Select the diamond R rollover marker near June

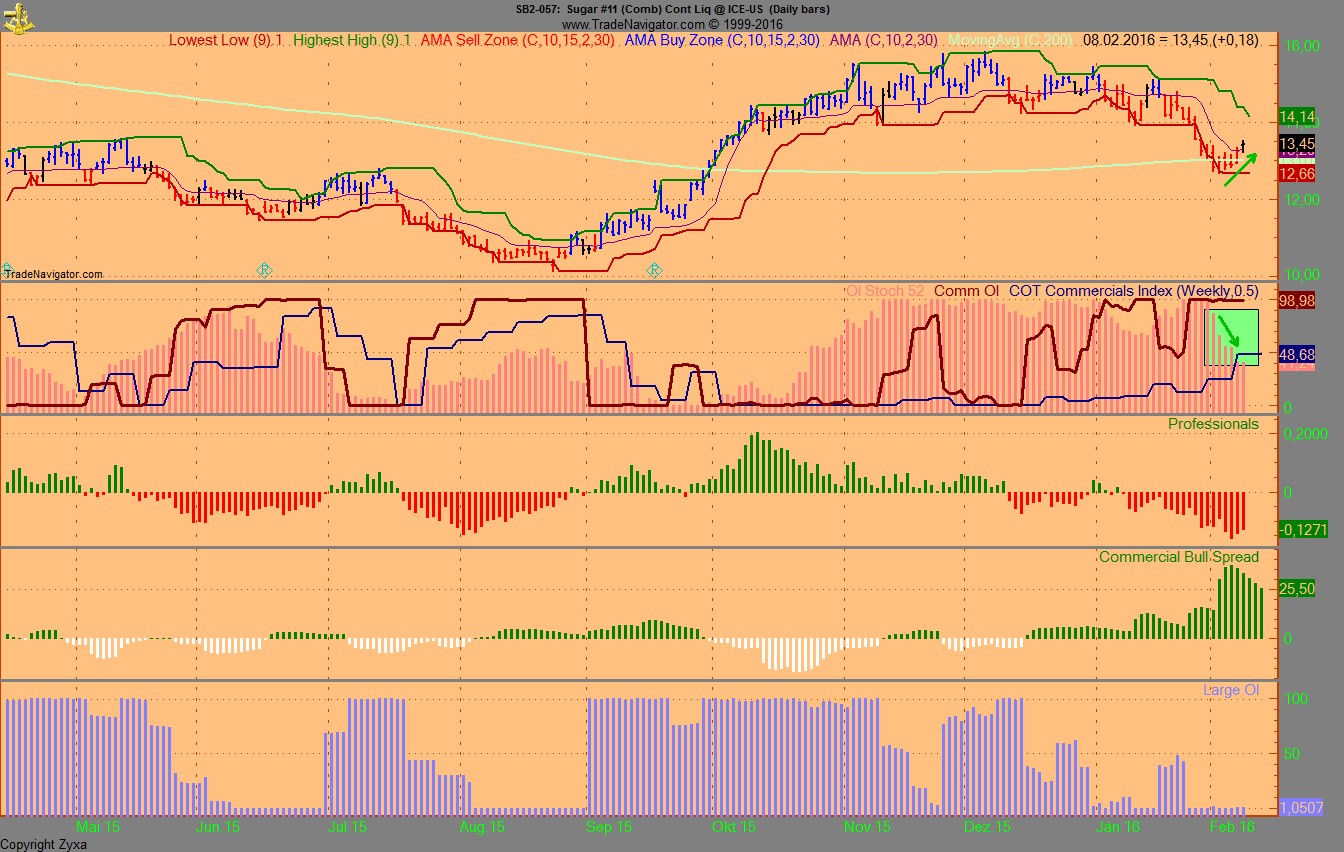[x=262, y=269]
